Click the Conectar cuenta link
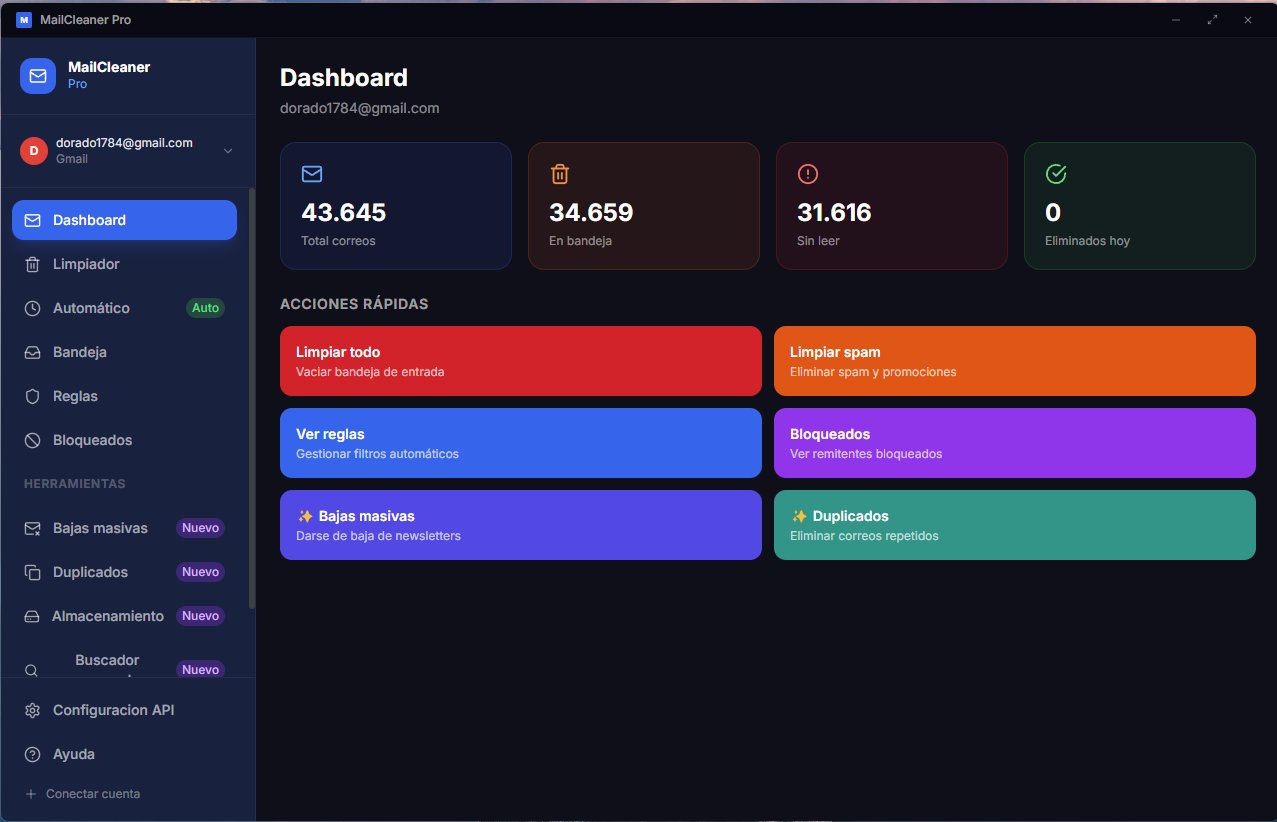Viewport: 1277px width, 822px height. 93,794
